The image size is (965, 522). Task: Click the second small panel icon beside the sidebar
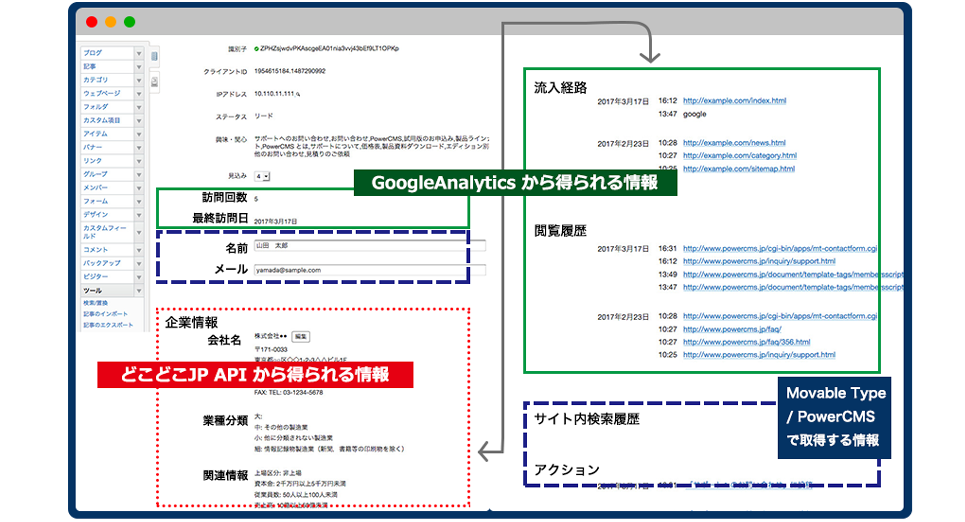pyautogui.click(x=154, y=81)
